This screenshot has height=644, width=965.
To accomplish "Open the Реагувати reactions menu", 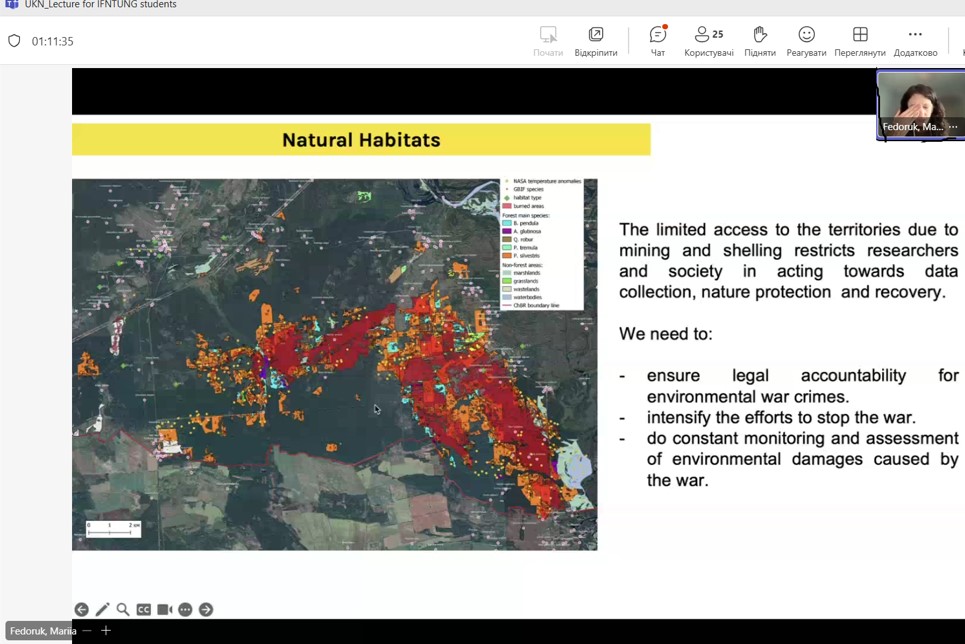I will [x=806, y=41].
